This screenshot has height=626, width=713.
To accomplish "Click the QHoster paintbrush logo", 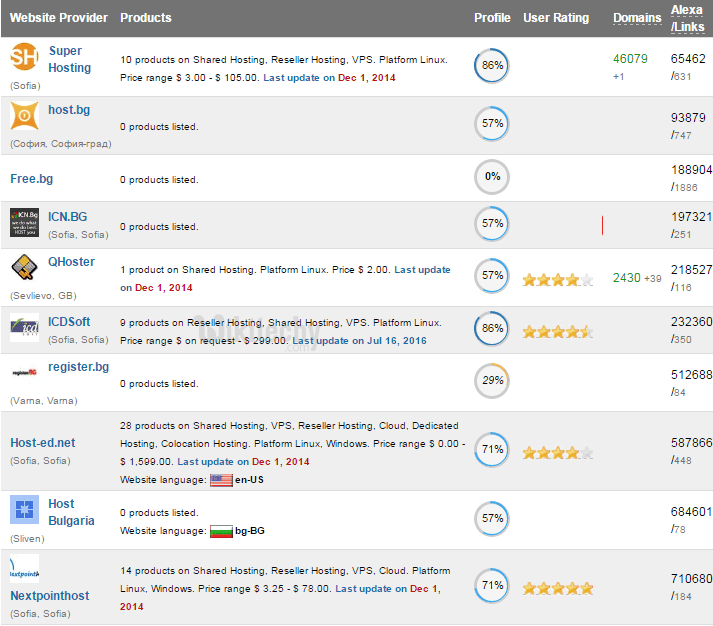I will [24, 267].
